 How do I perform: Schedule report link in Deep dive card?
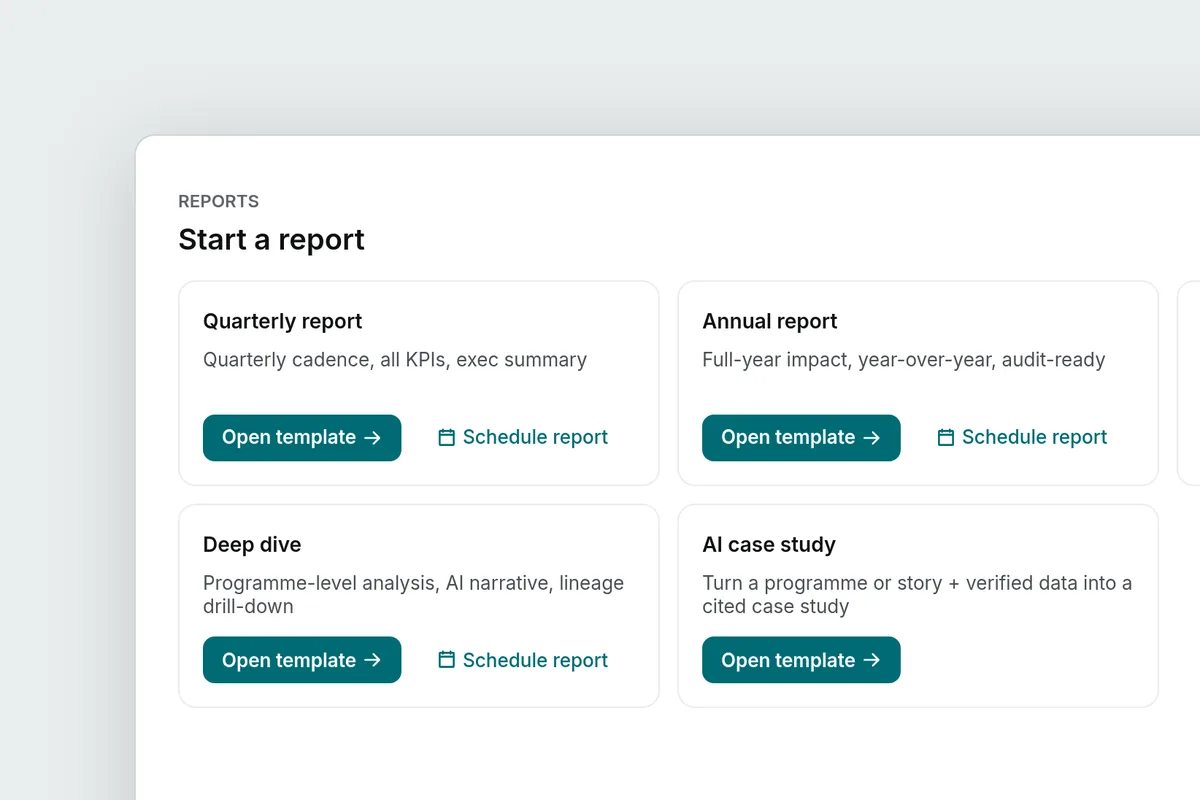(523, 660)
